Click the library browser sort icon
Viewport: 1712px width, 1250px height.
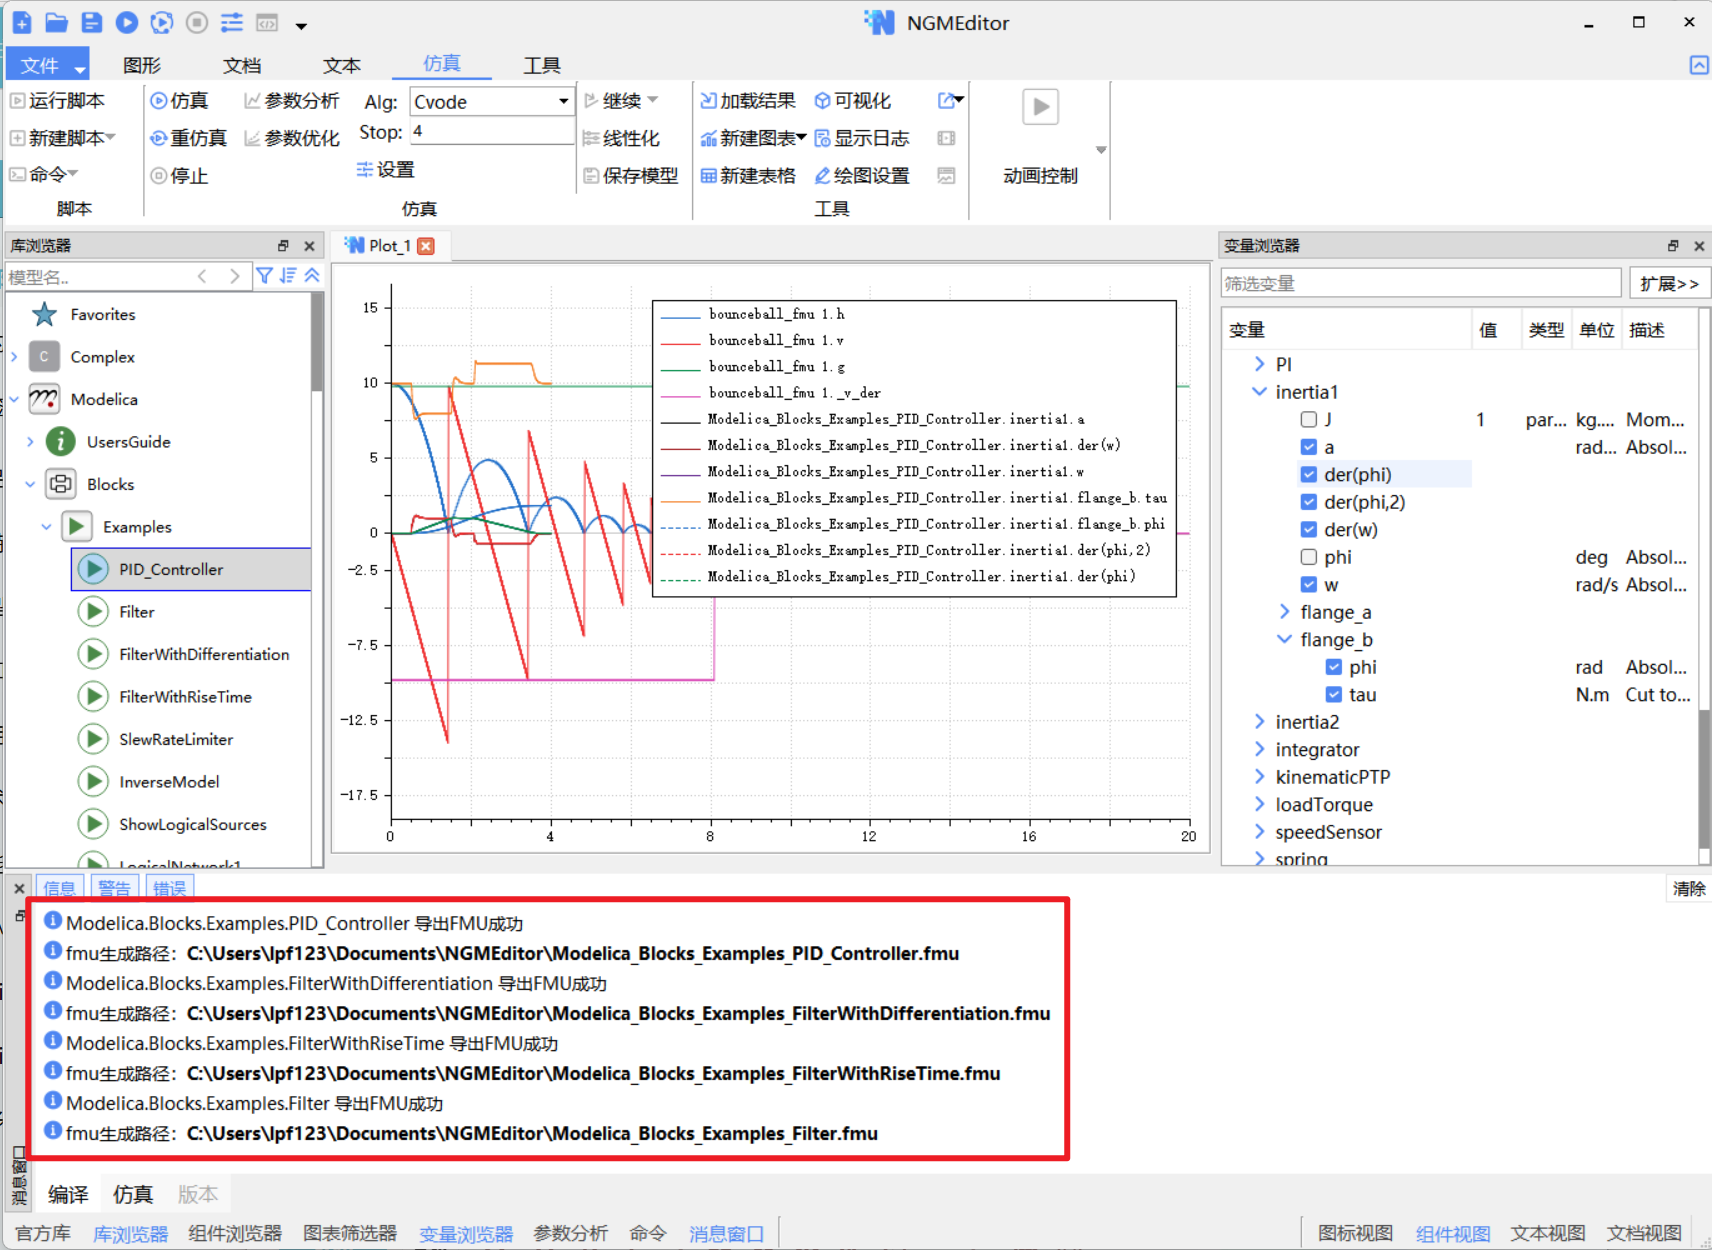[x=288, y=276]
